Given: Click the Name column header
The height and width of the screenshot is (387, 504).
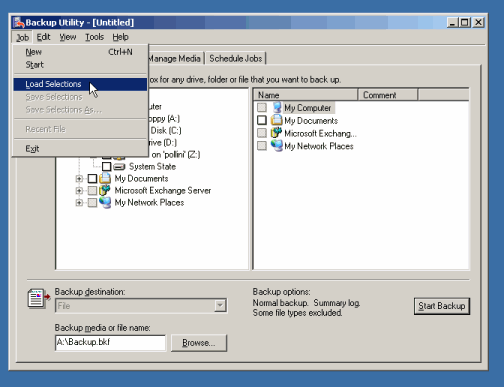Looking at the screenshot, I should tap(306, 95).
